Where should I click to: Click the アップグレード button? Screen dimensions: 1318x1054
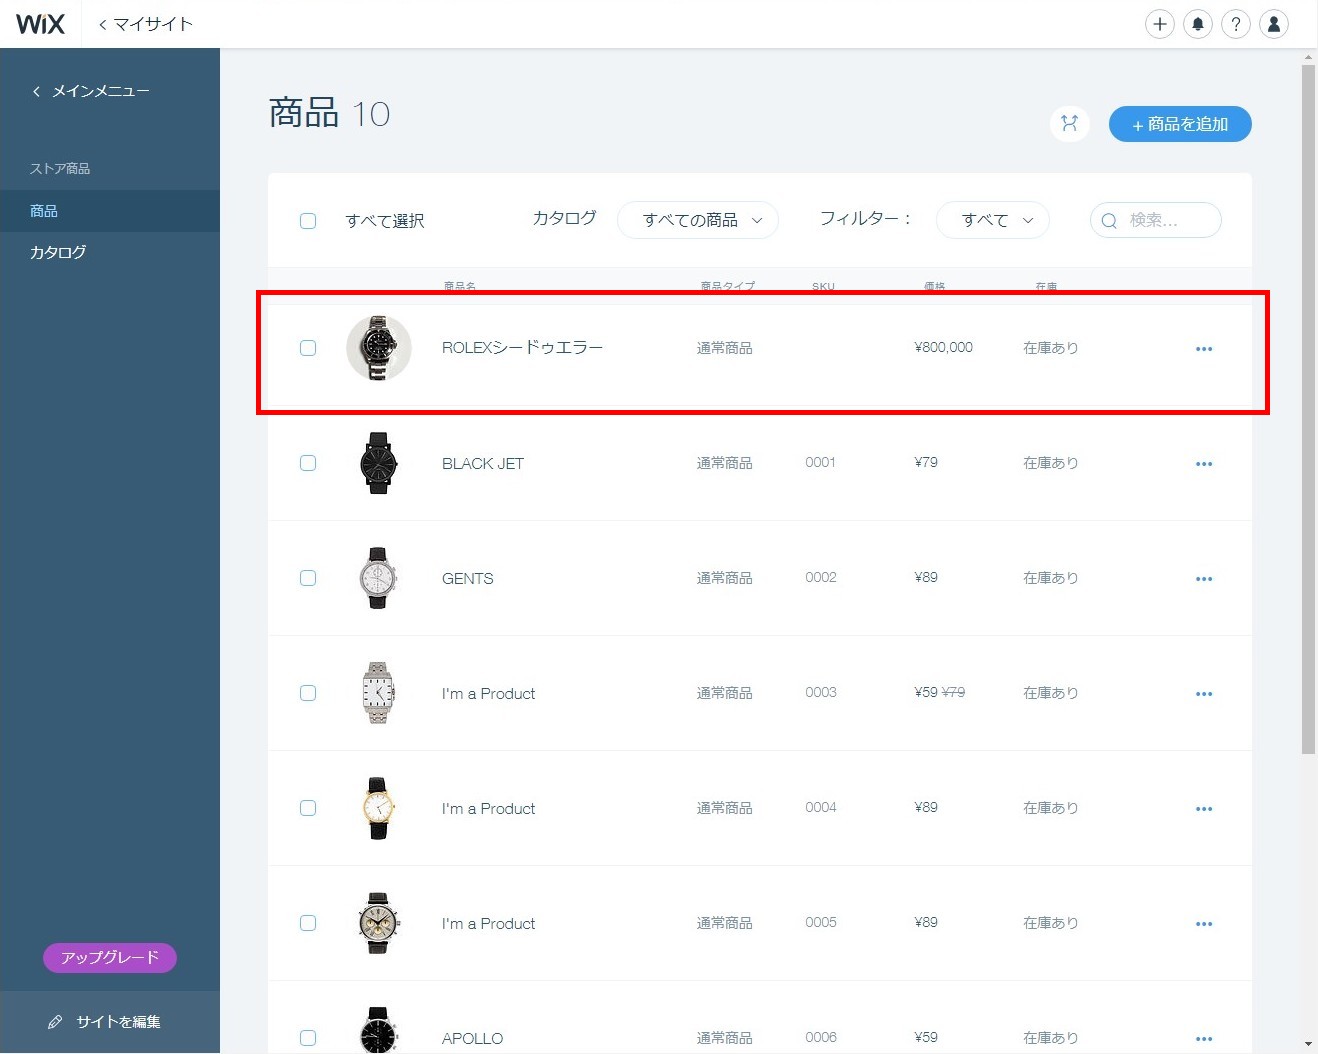[x=110, y=958]
